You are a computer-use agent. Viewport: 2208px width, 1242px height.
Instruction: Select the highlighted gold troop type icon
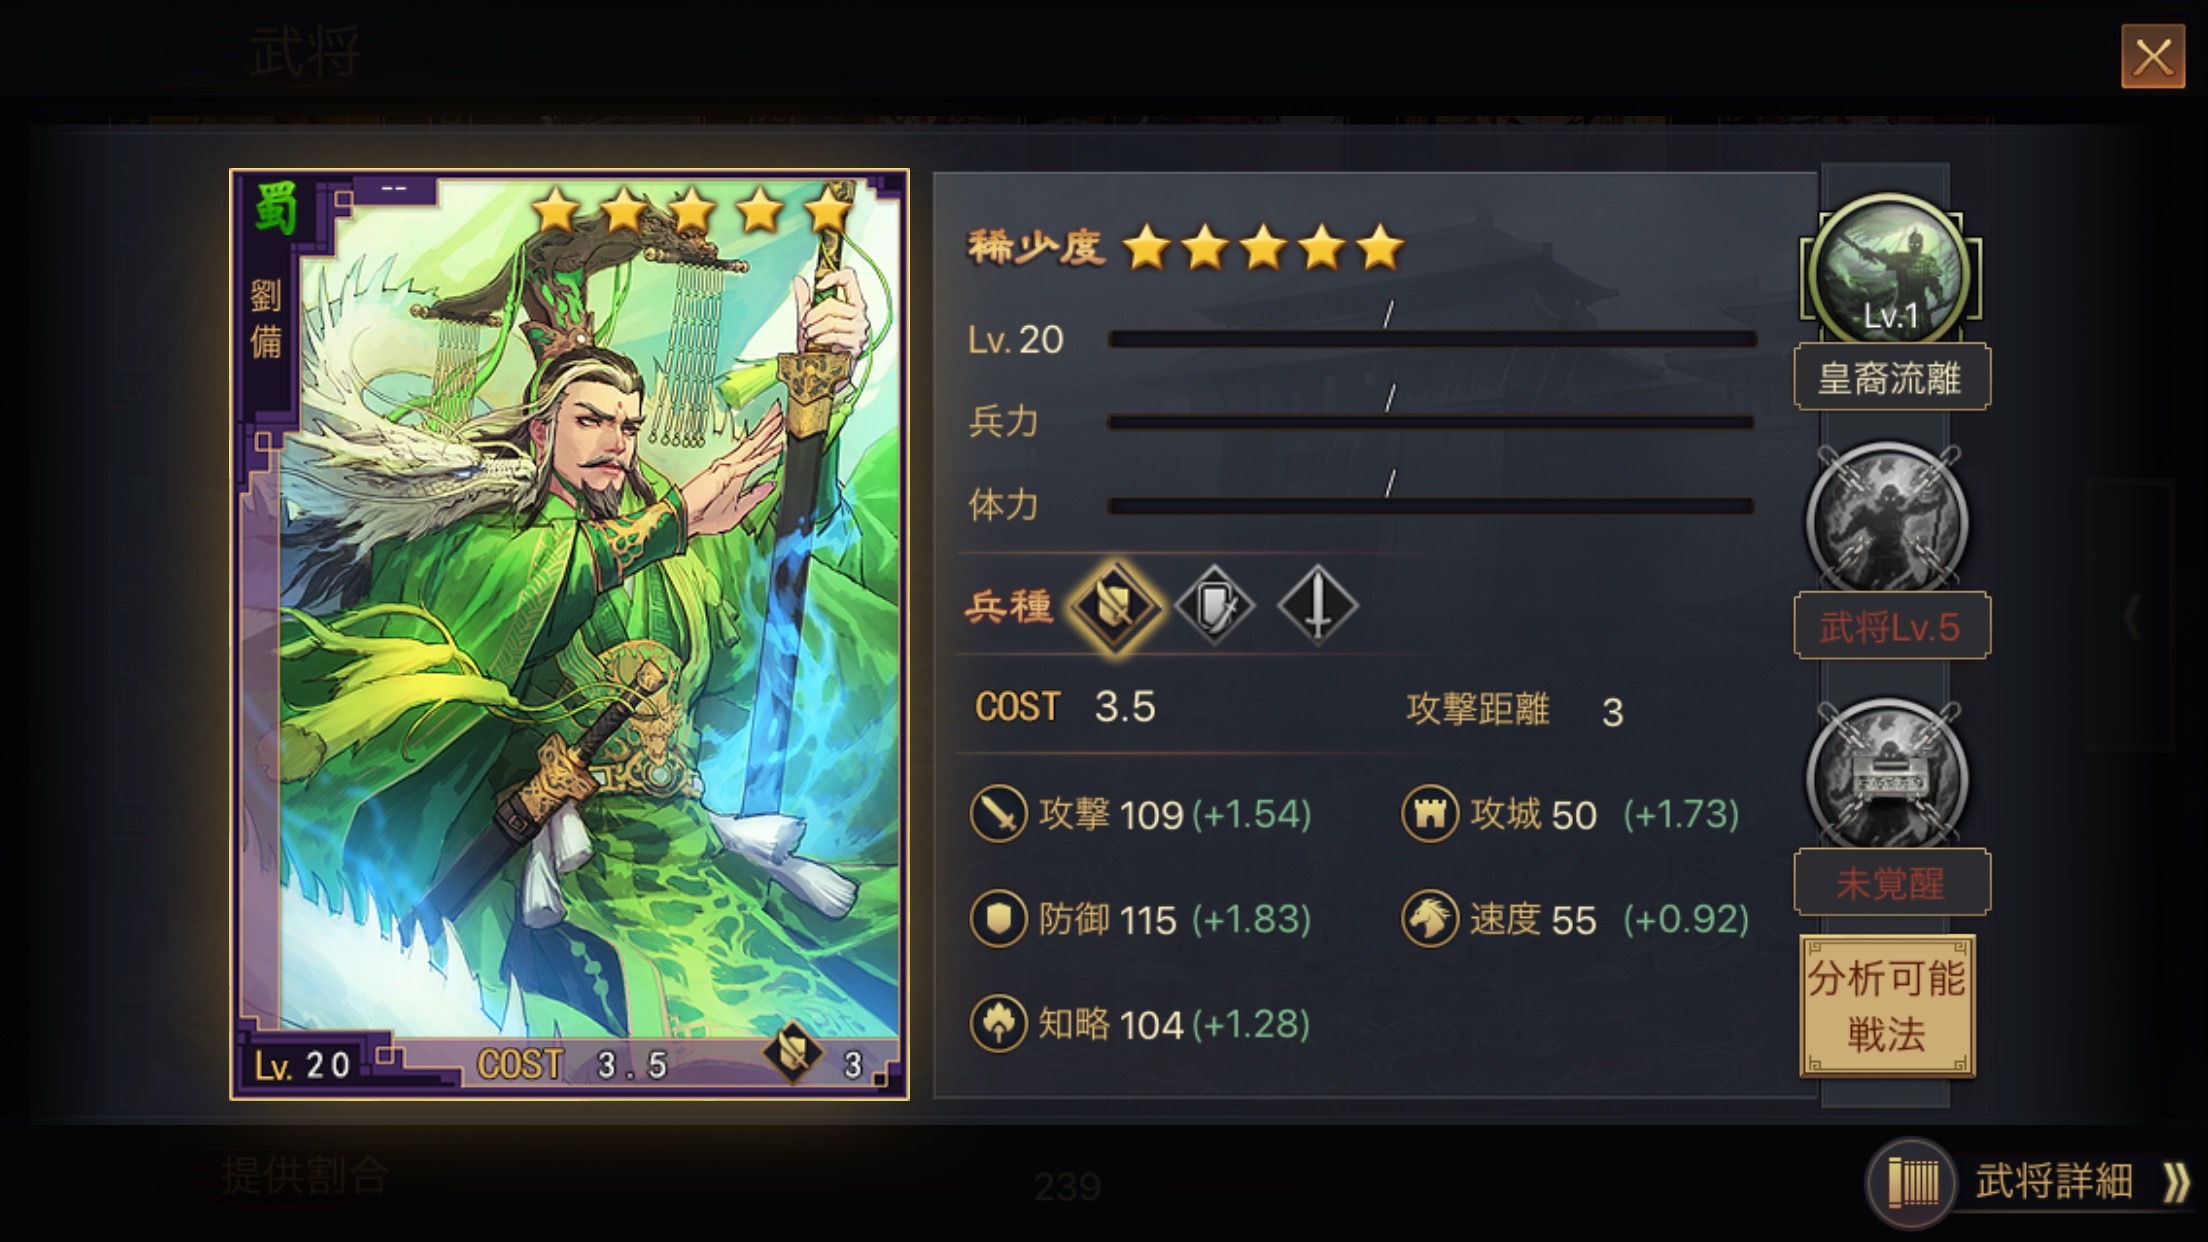click(1115, 606)
